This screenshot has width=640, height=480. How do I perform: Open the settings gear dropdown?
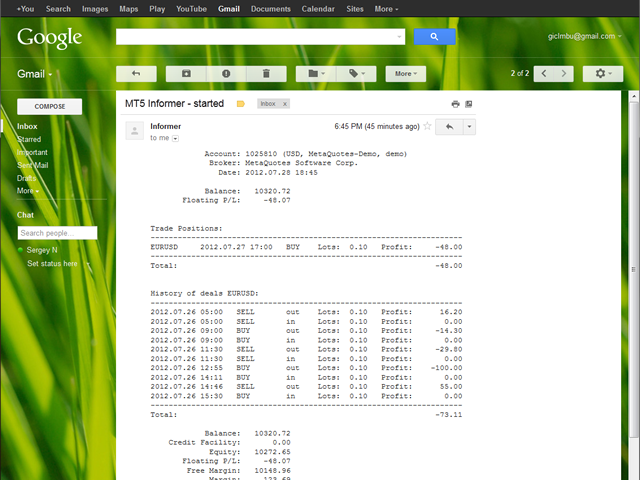tap(604, 74)
